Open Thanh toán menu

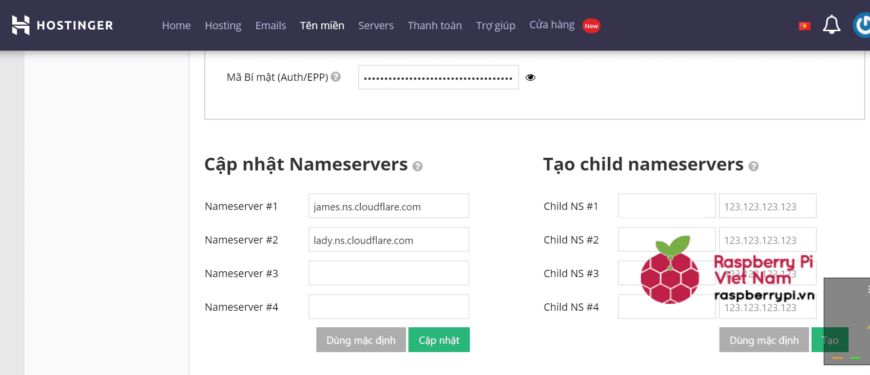tap(434, 26)
